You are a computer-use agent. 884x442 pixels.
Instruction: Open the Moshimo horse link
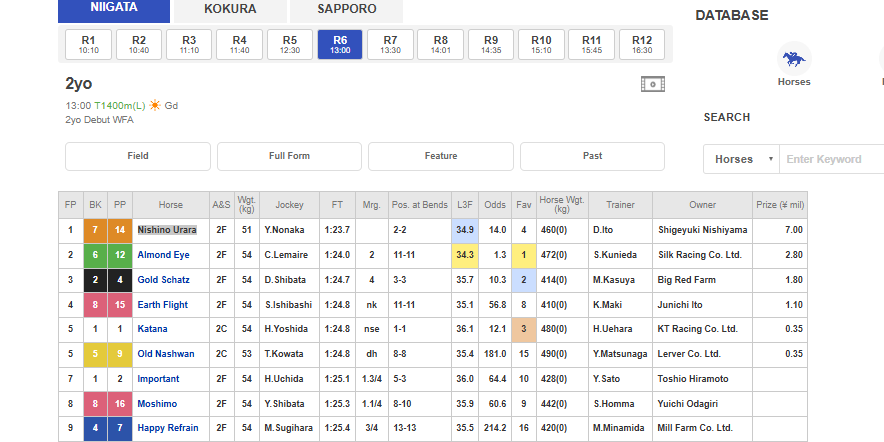pos(157,404)
